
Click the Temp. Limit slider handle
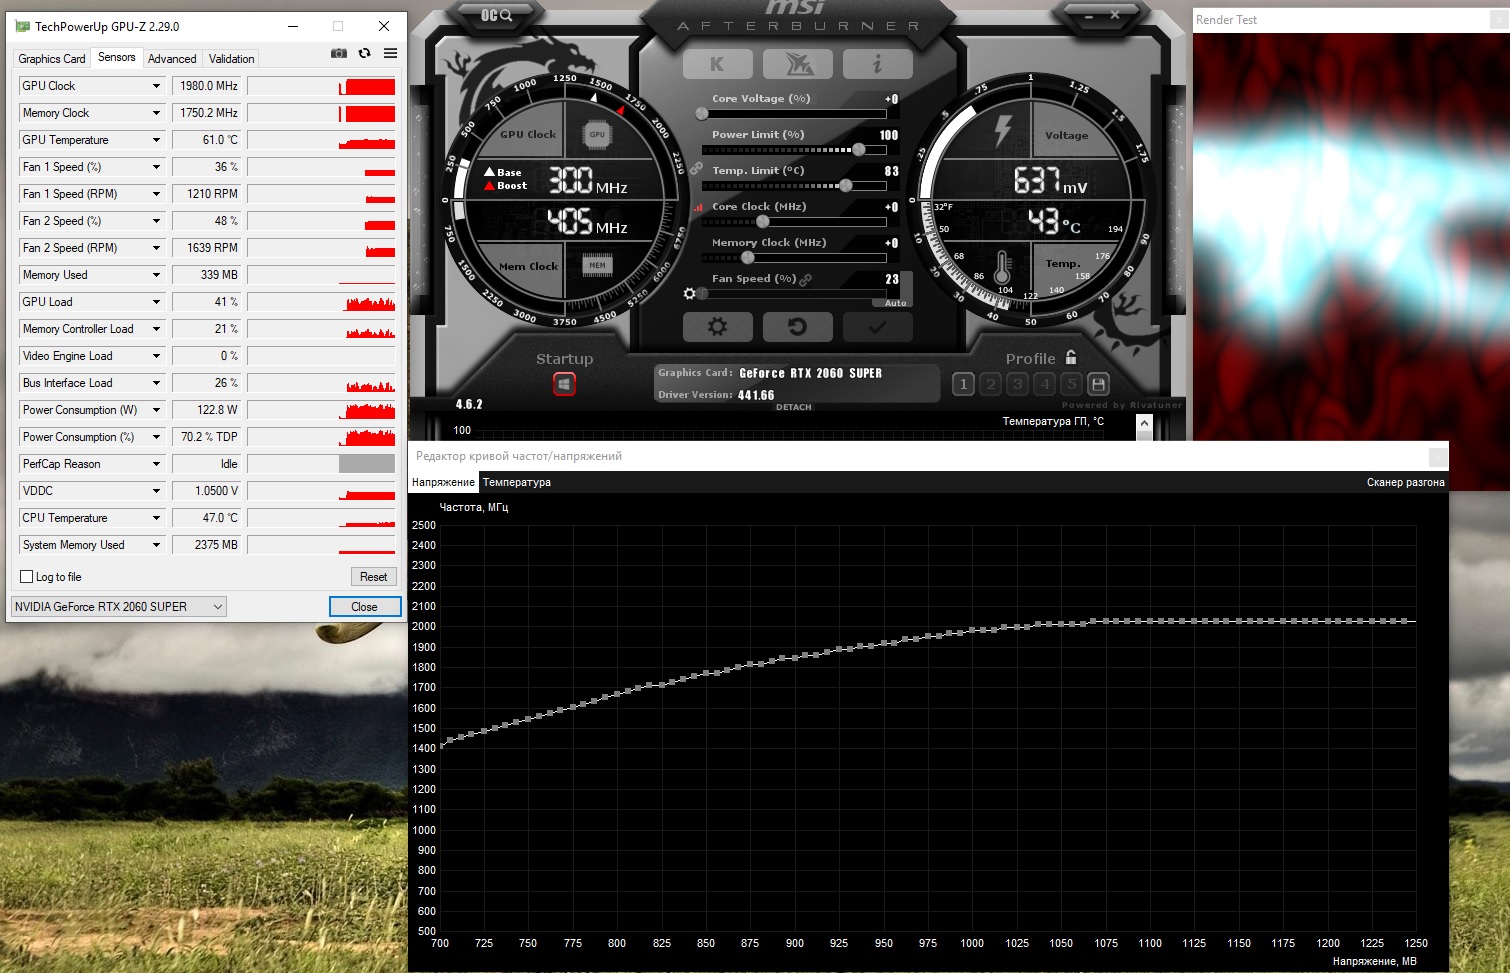tap(846, 186)
